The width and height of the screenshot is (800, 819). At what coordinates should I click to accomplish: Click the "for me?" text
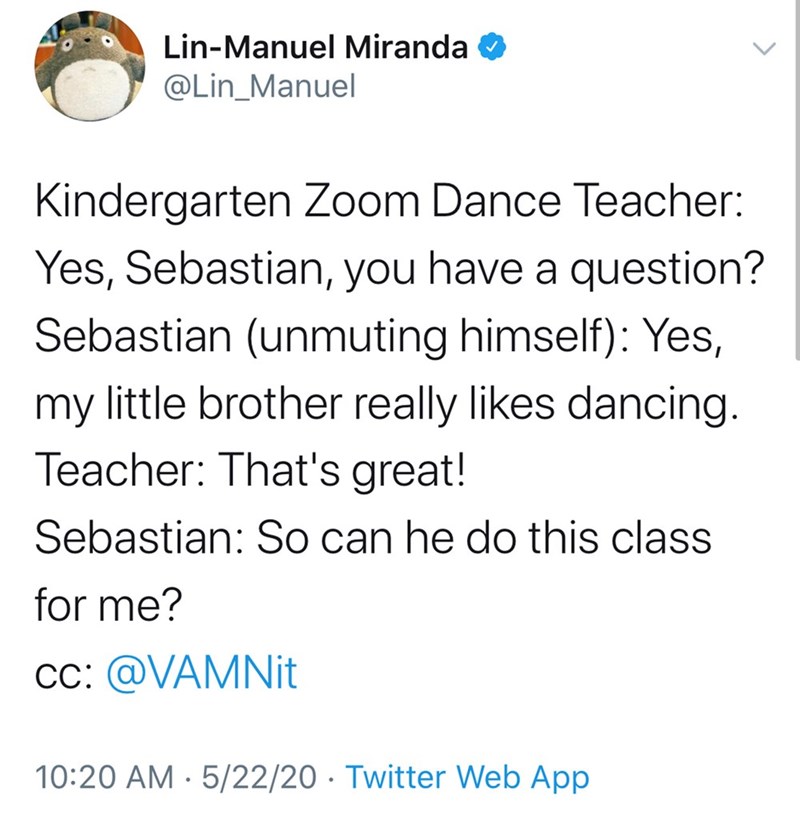(104, 605)
